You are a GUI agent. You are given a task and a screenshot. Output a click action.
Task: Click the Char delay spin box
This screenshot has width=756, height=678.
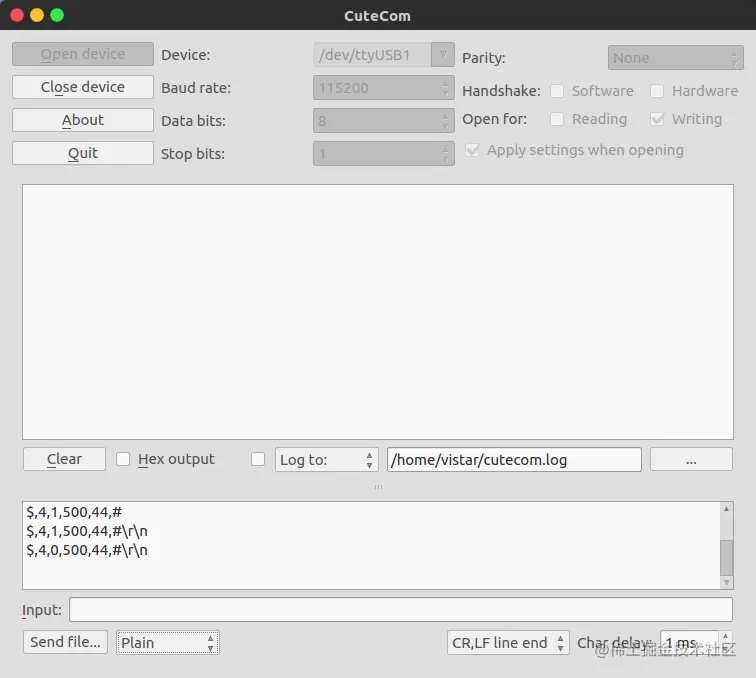pyautogui.click(x=696, y=642)
